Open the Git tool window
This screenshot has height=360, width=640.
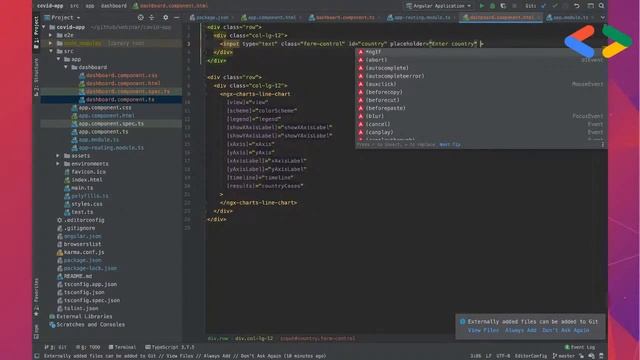(x=55, y=347)
